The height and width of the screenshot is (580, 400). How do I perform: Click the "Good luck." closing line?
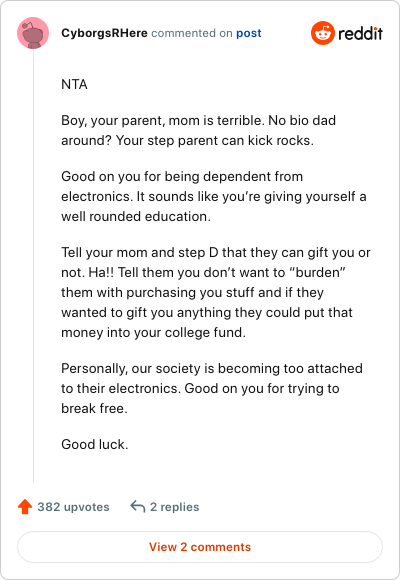click(x=95, y=444)
